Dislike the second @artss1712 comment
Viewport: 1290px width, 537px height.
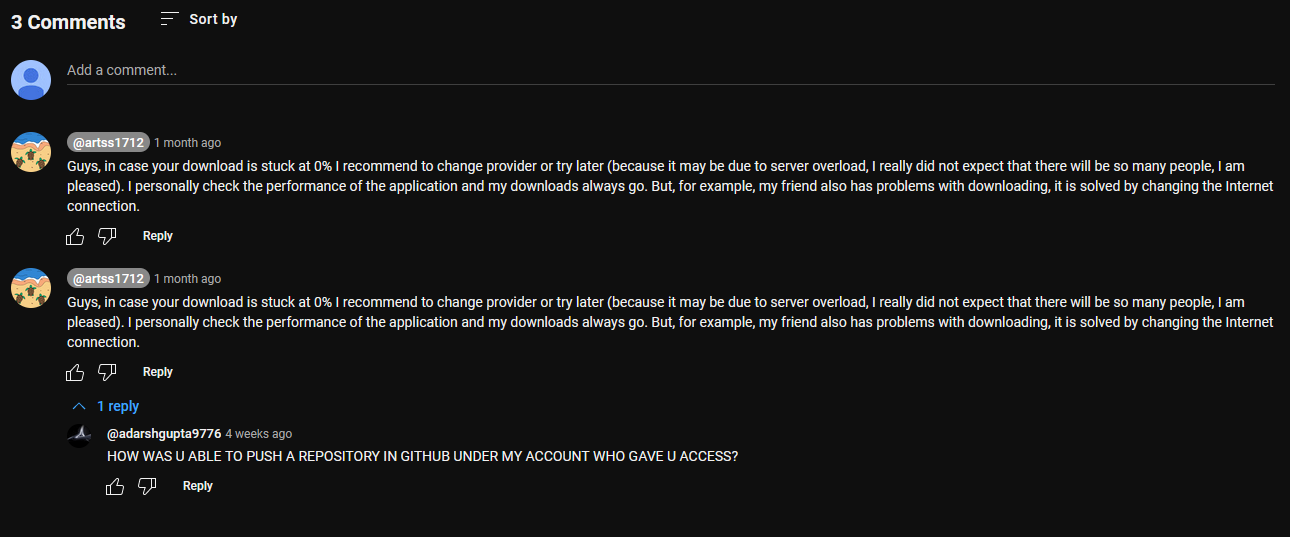pyautogui.click(x=107, y=372)
